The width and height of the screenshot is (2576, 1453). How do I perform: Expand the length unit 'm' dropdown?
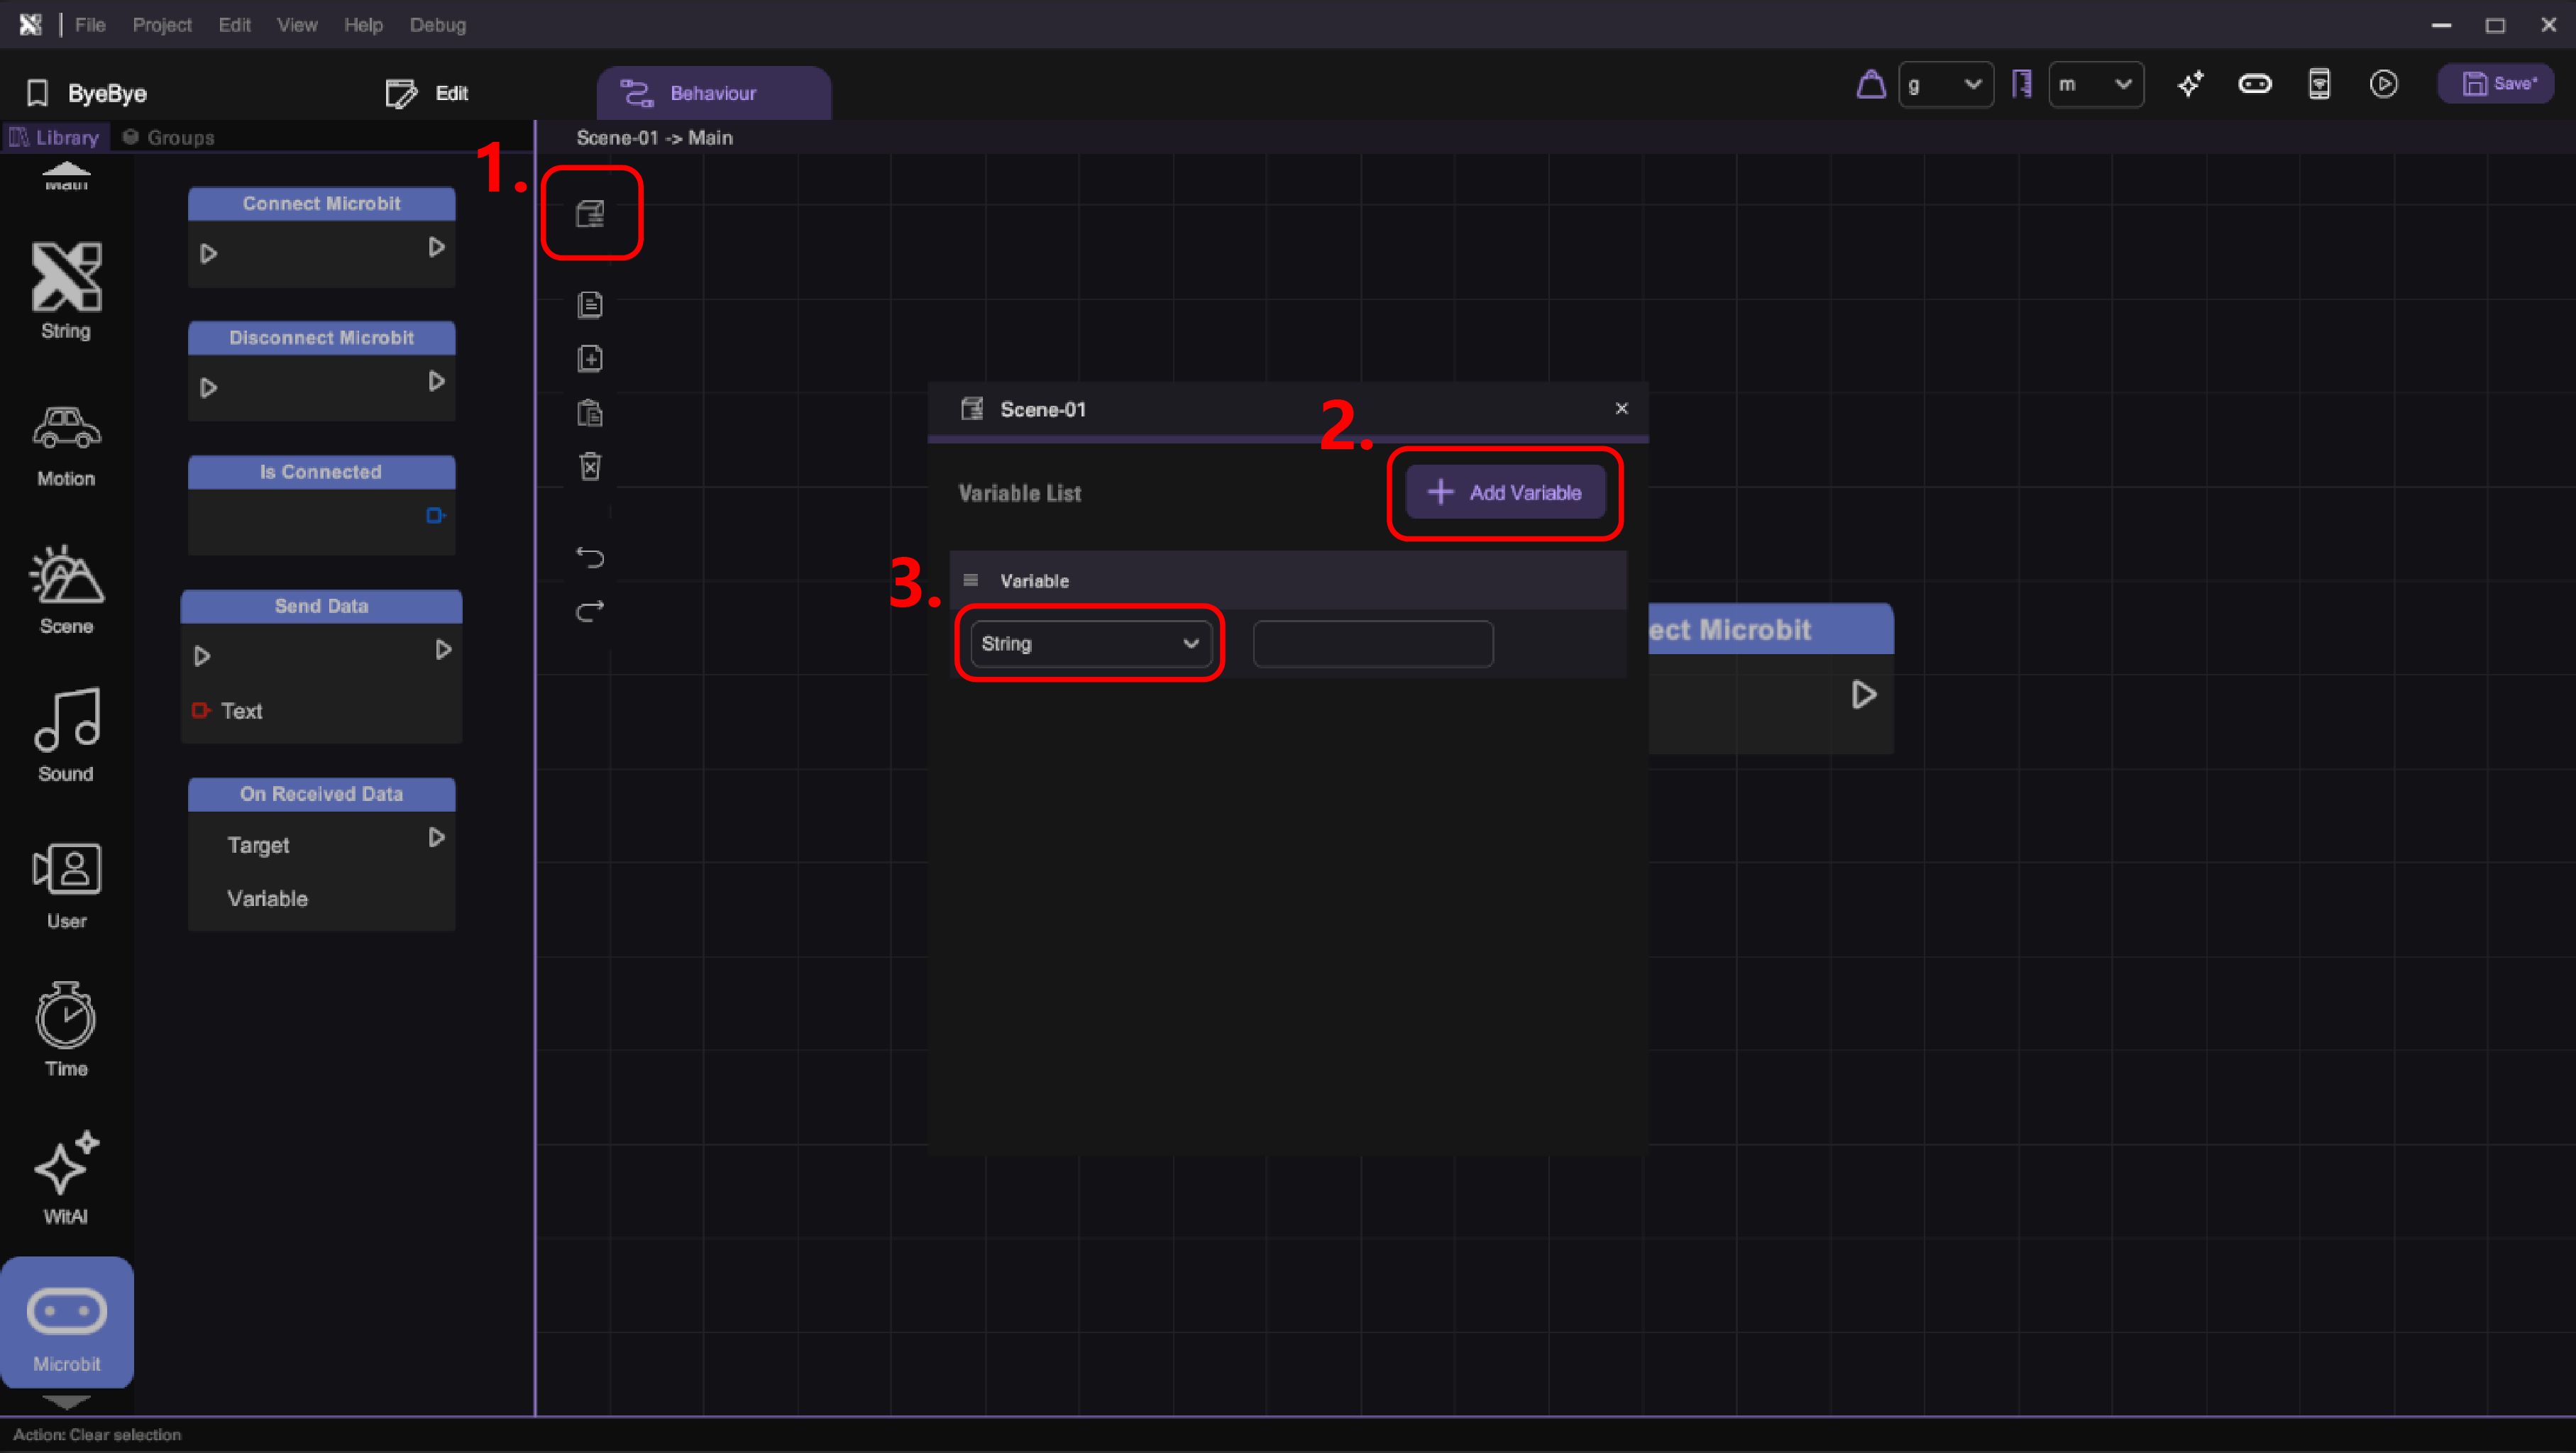pos(2095,84)
